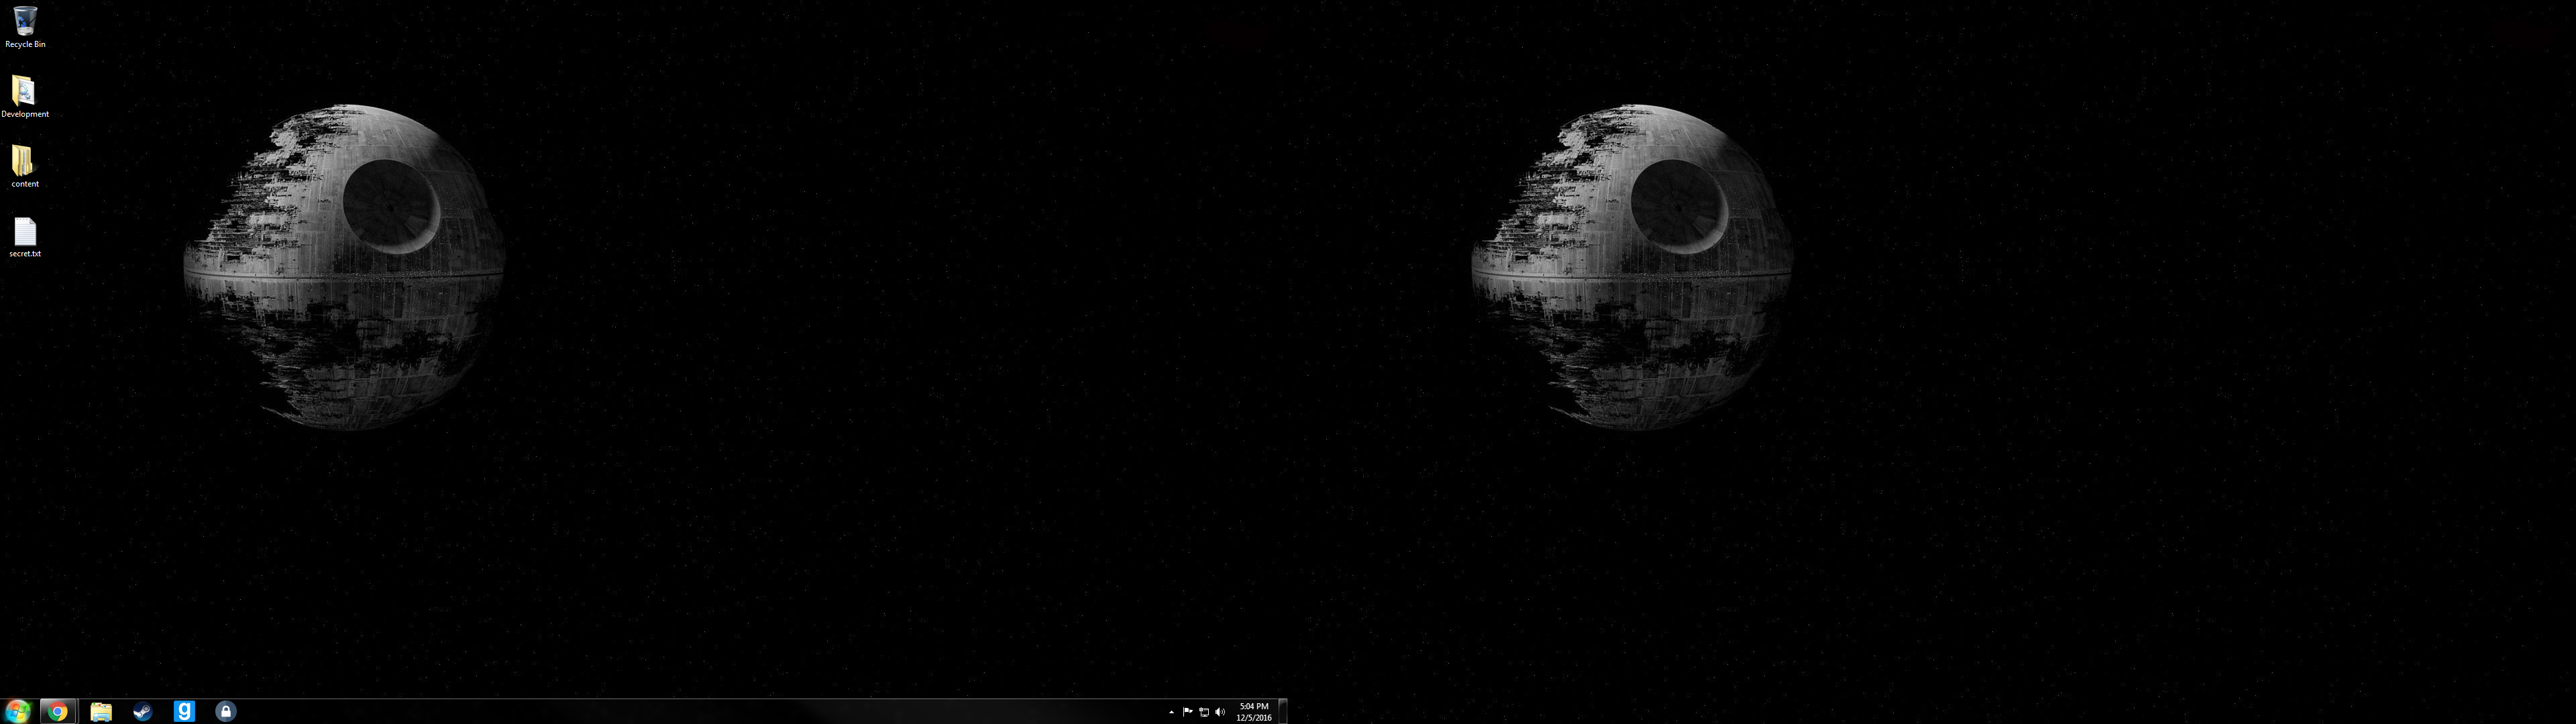Screen dimensions: 2576x724
Task: Click the Show desktop button
Action: [1283, 711]
